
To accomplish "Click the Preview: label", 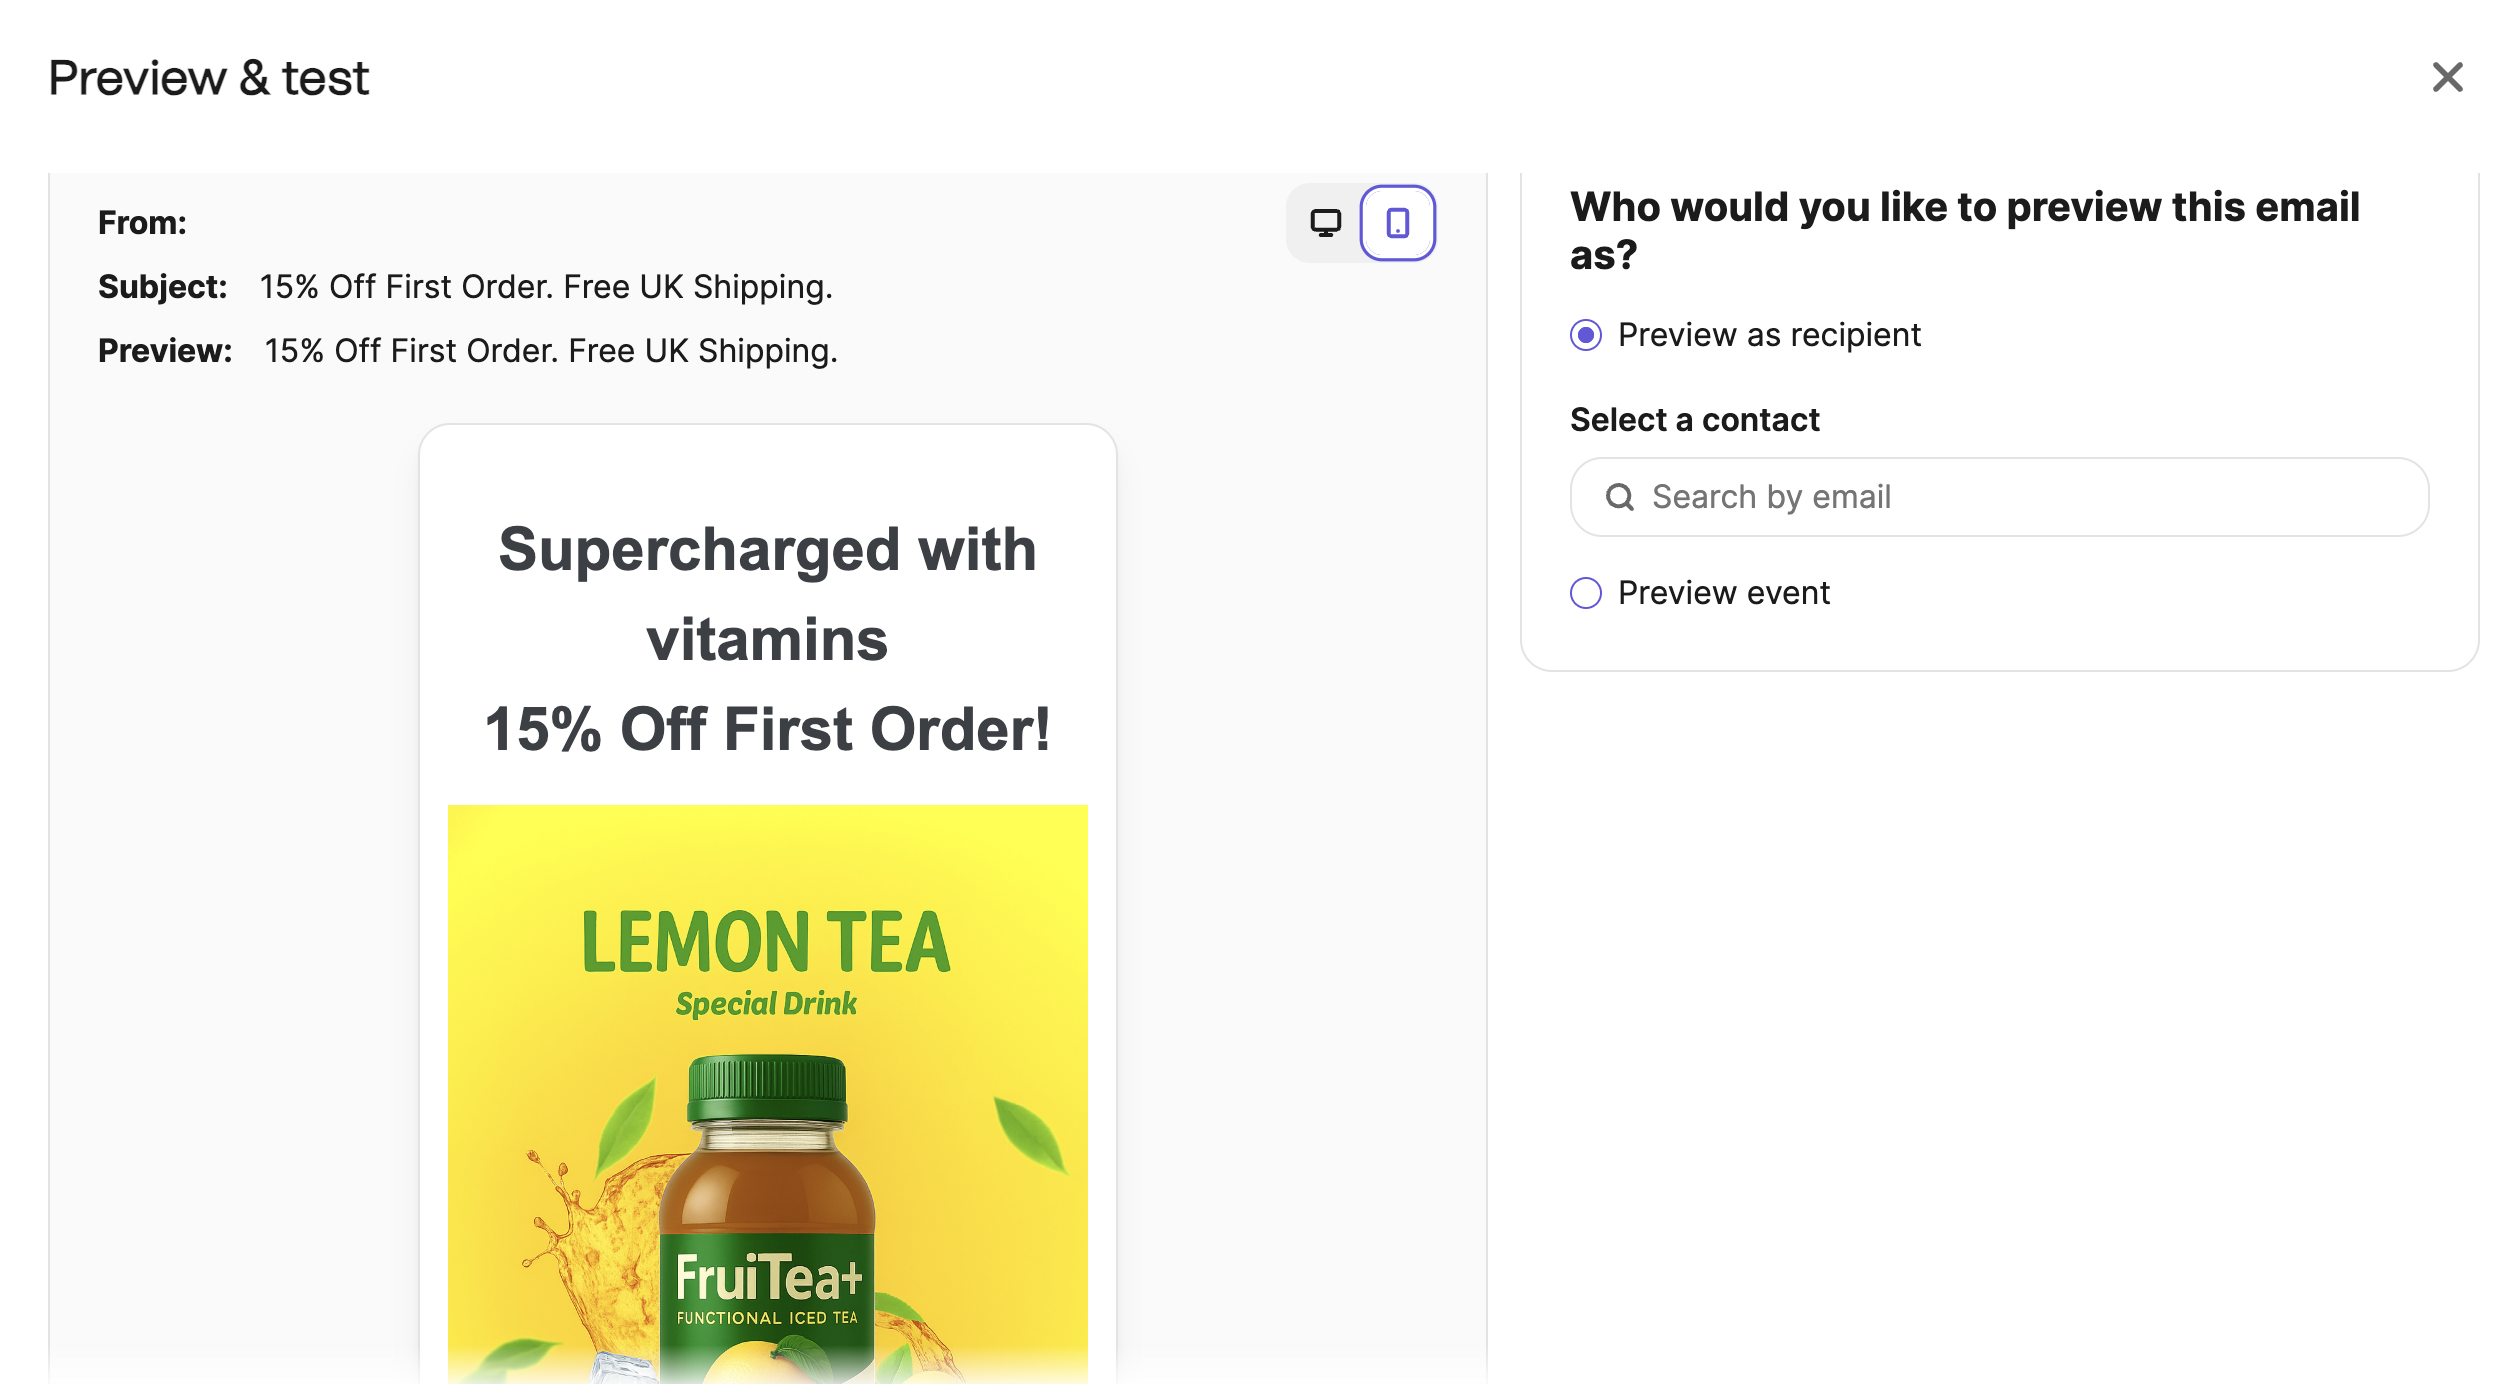I will point(165,351).
